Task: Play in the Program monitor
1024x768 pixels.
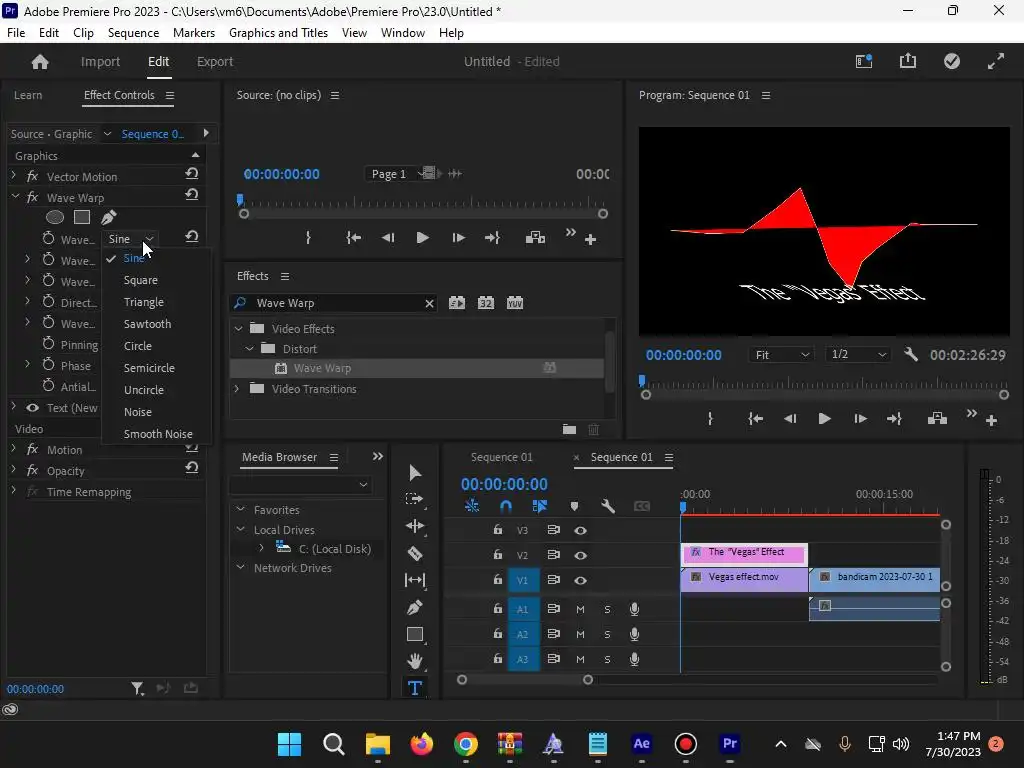Action: 824,419
